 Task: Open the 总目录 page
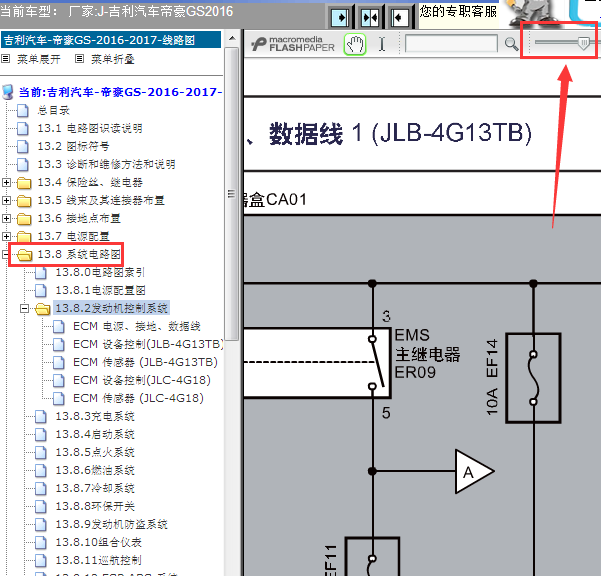[x=53, y=110]
